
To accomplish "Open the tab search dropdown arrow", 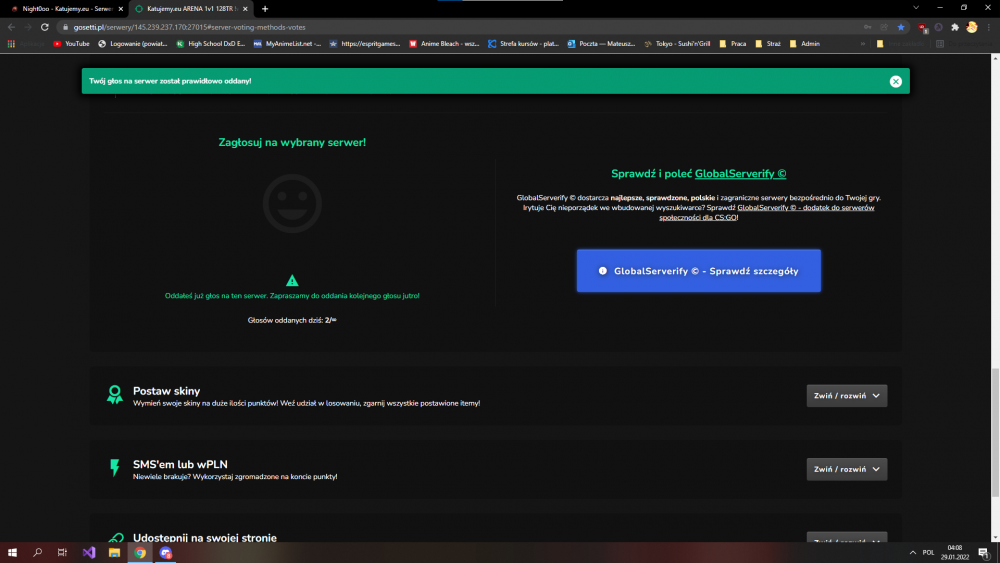I will coord(916,8).
